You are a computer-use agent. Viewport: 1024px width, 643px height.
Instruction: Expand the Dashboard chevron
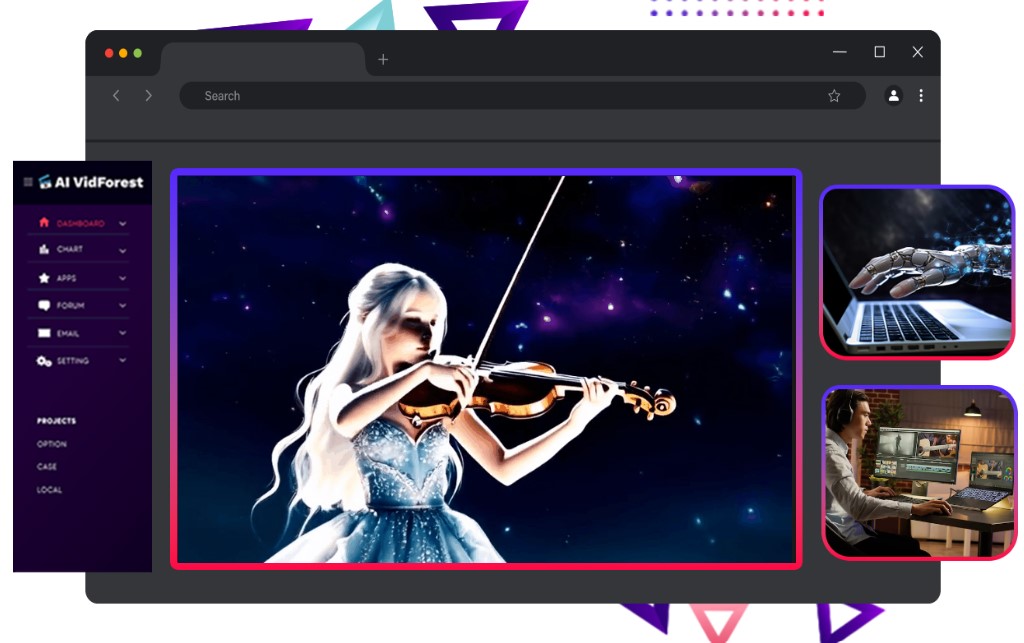[123, 224]
